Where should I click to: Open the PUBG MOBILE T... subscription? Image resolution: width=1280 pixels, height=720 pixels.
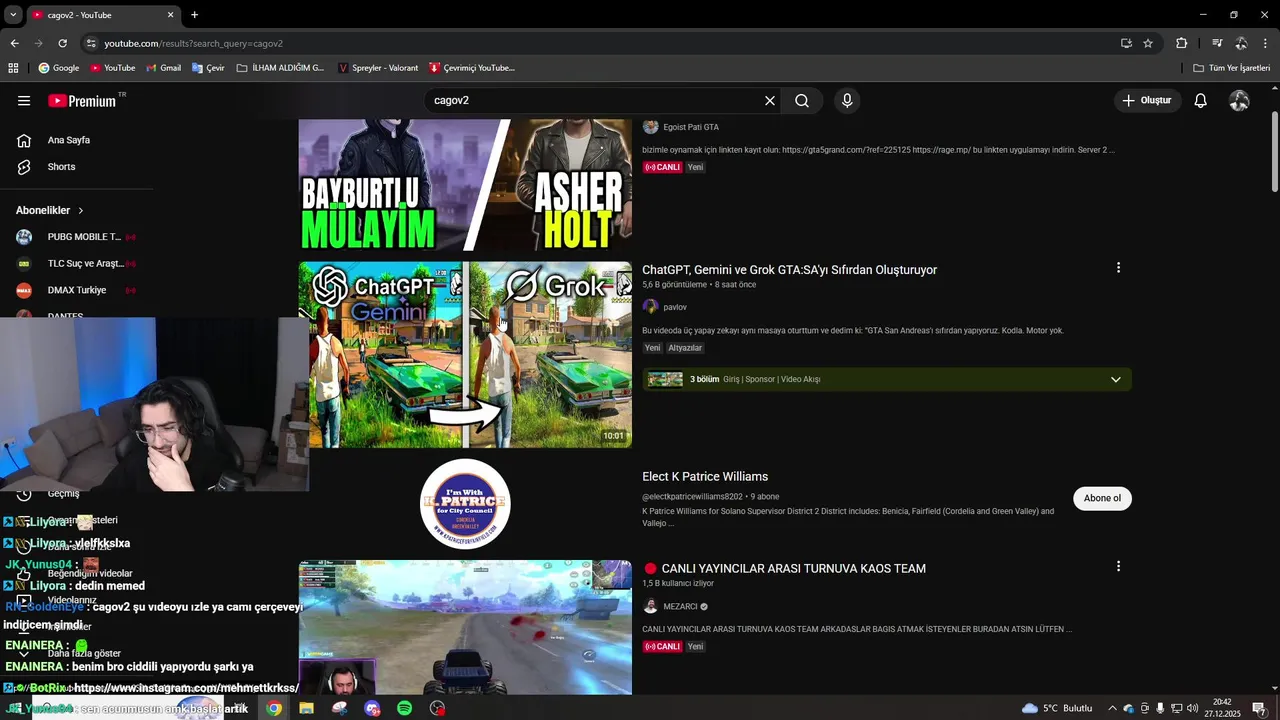point(76,237)
